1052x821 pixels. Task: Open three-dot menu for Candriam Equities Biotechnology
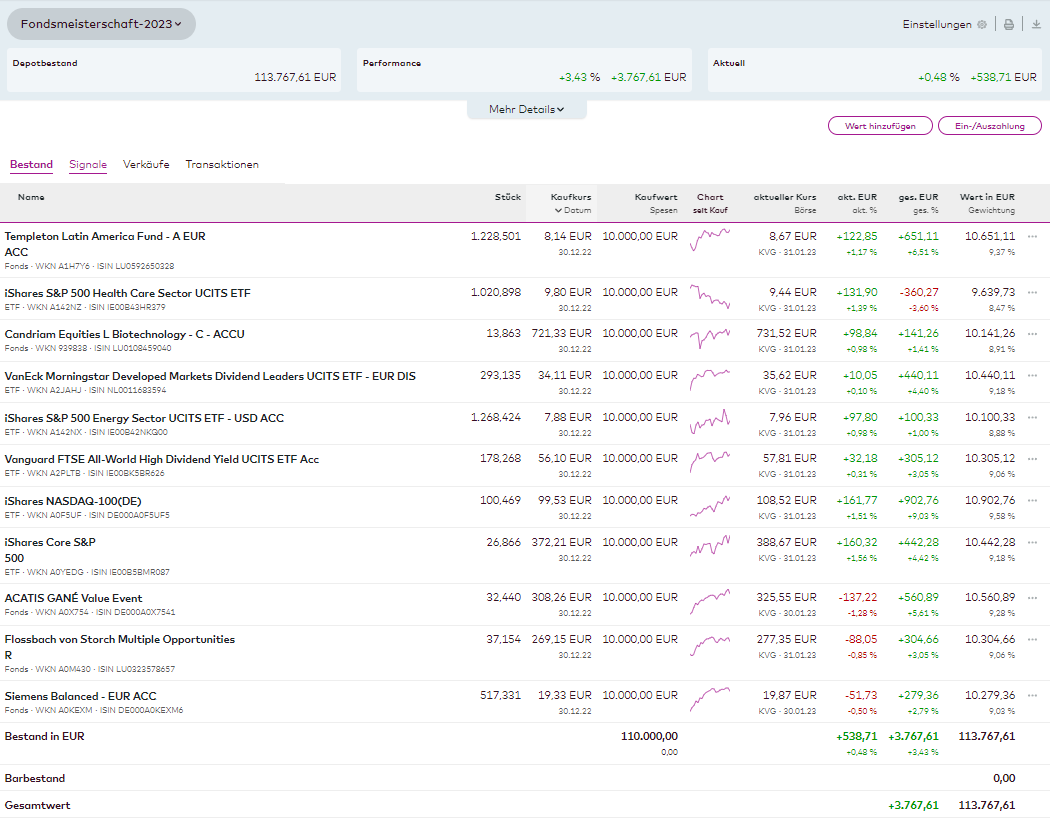click(1032, 334)
